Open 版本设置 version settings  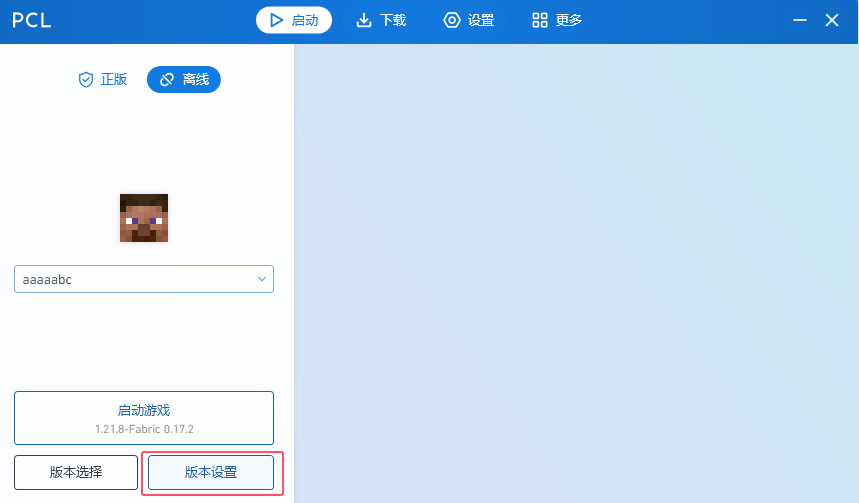coord(211,472)
